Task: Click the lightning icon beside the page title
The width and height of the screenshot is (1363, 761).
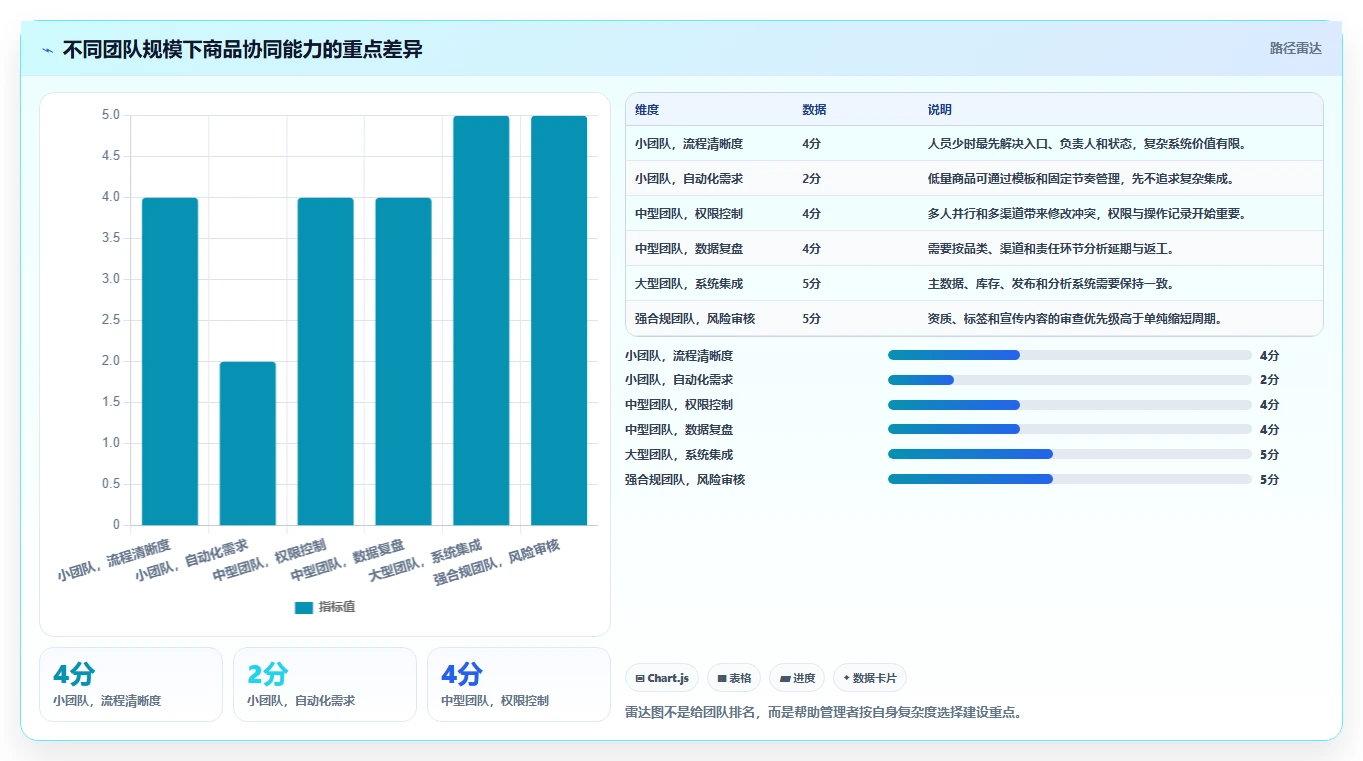Action: (47, 50)
